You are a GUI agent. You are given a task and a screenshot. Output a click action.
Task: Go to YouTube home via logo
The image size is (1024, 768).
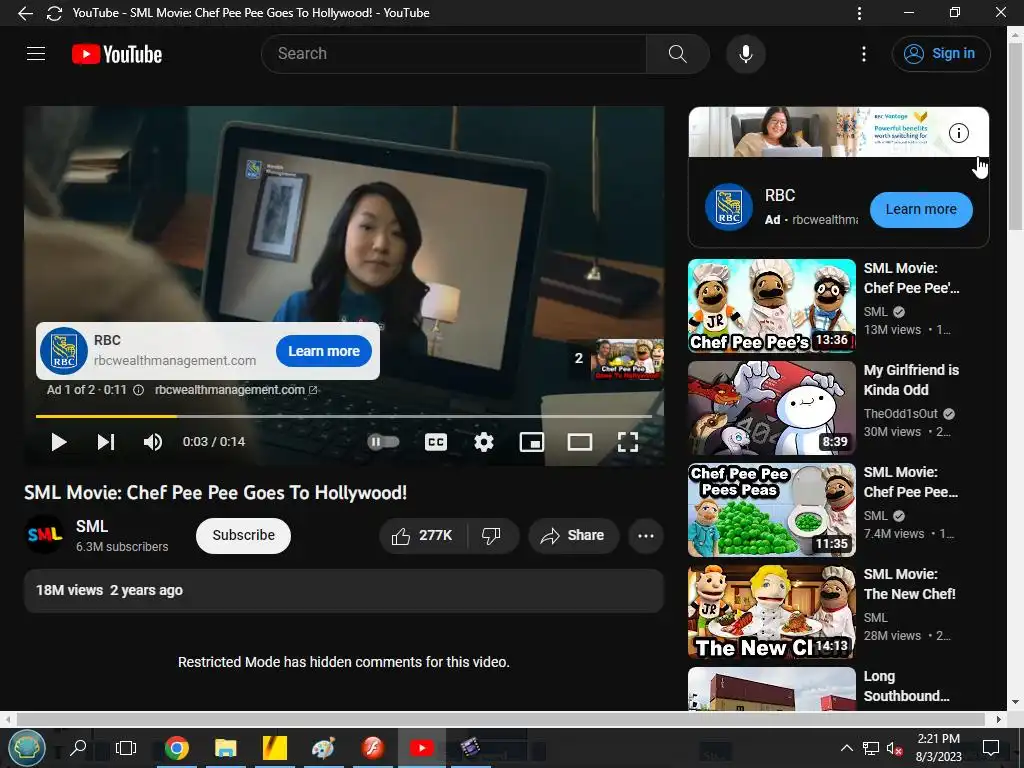[x=117, y=54]
